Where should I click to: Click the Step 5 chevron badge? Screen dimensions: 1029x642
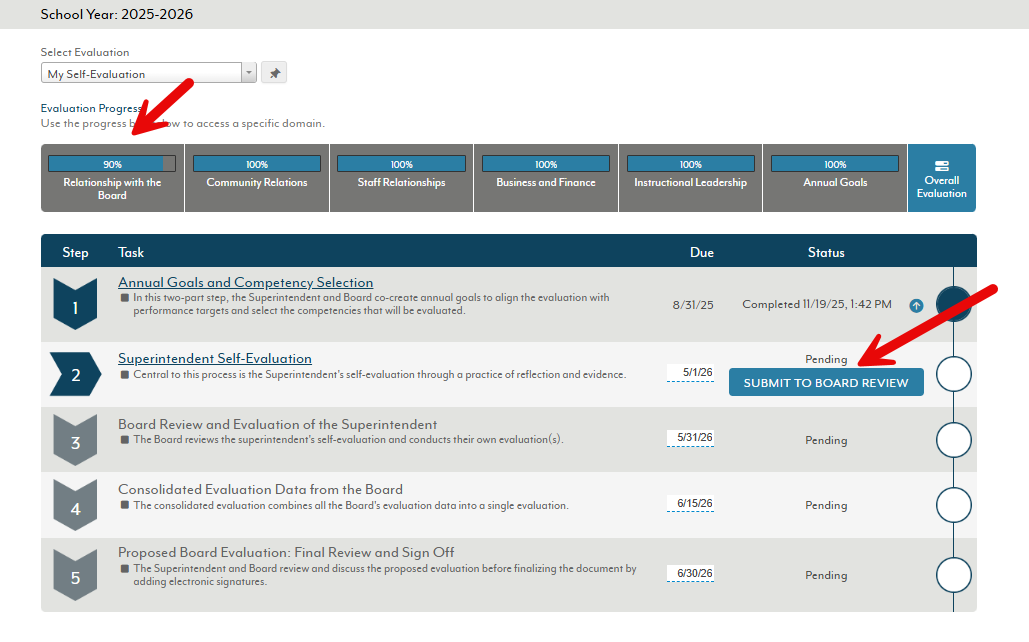75,575
